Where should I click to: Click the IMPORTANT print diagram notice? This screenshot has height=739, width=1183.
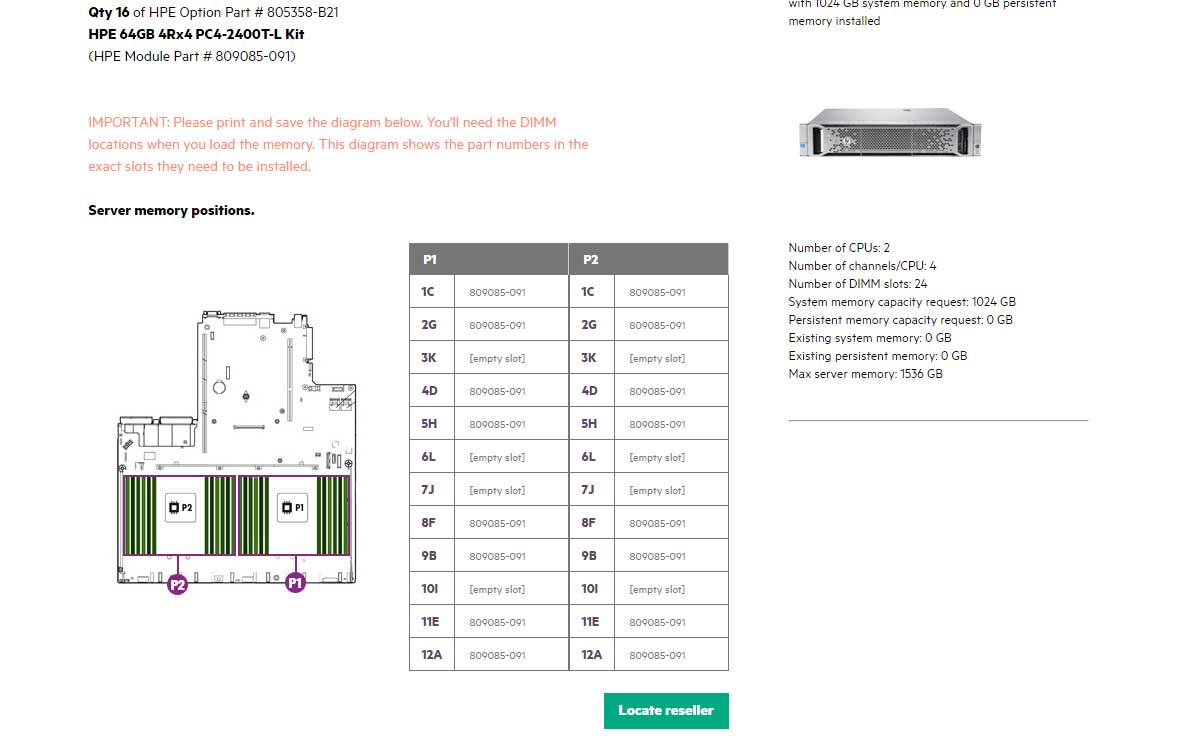338,144
